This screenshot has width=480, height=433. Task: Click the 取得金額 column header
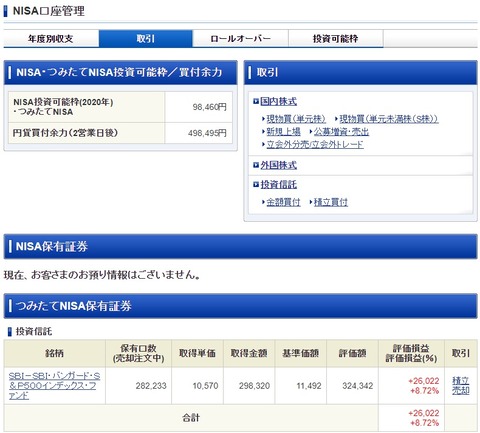[249, 353]
